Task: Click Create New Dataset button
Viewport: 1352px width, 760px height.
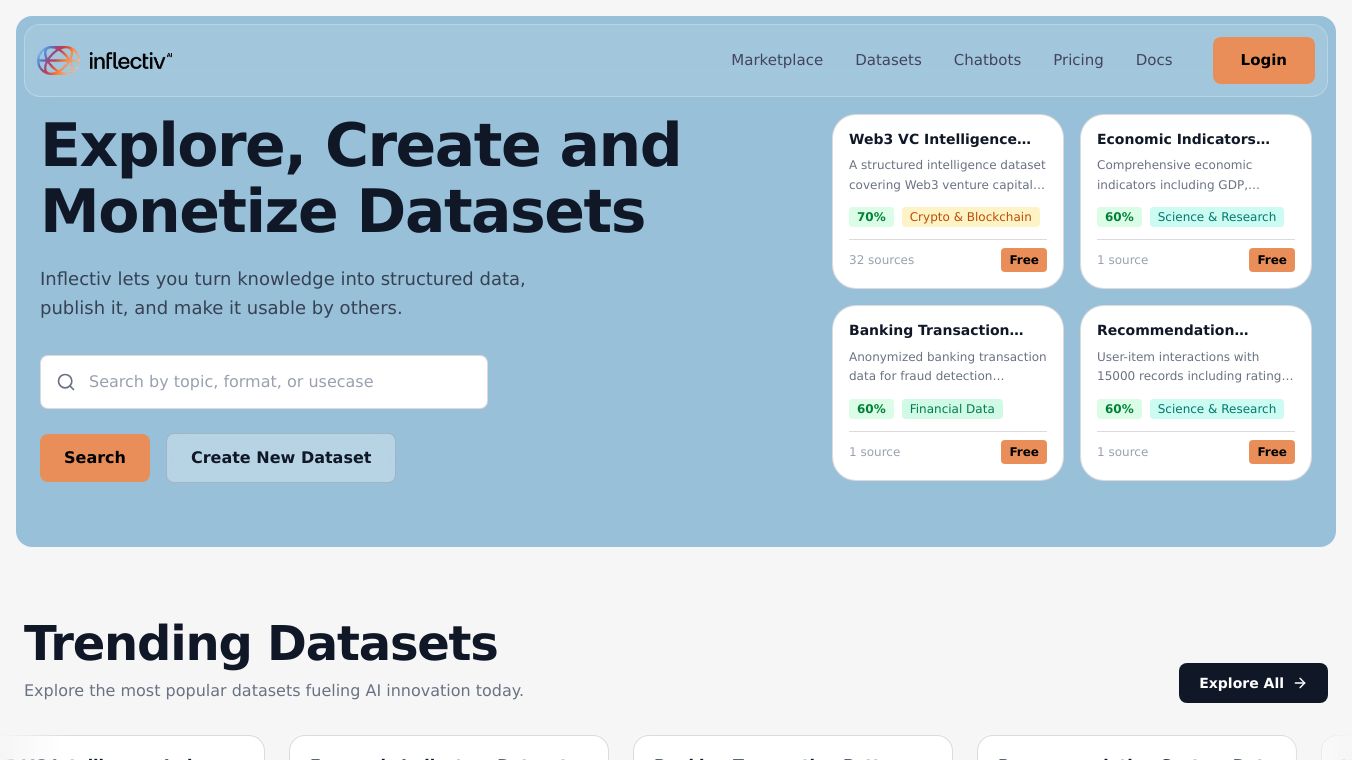Action: tap(281, 458)
